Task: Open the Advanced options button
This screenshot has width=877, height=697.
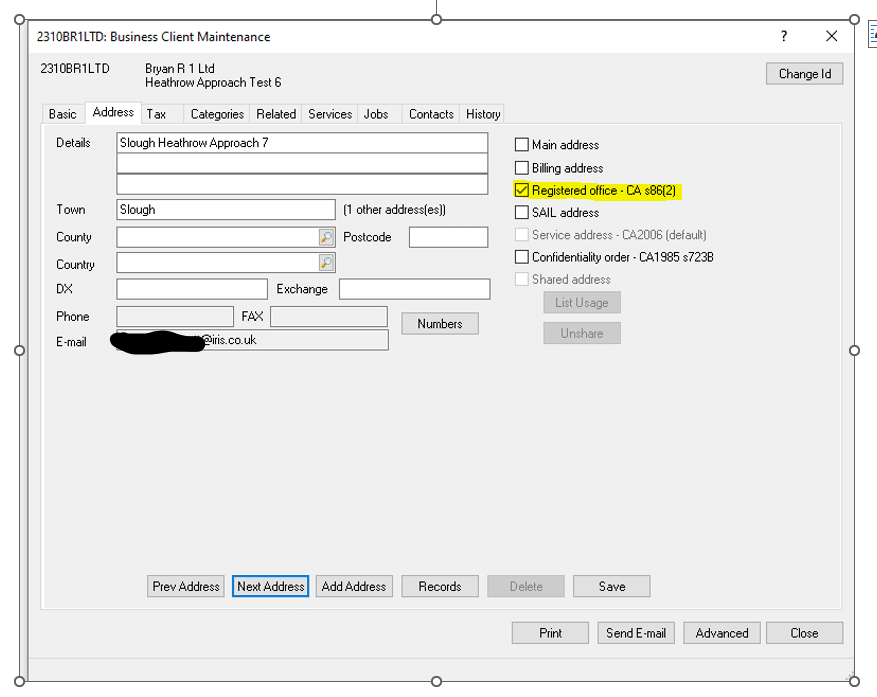Action: (722, 633)
